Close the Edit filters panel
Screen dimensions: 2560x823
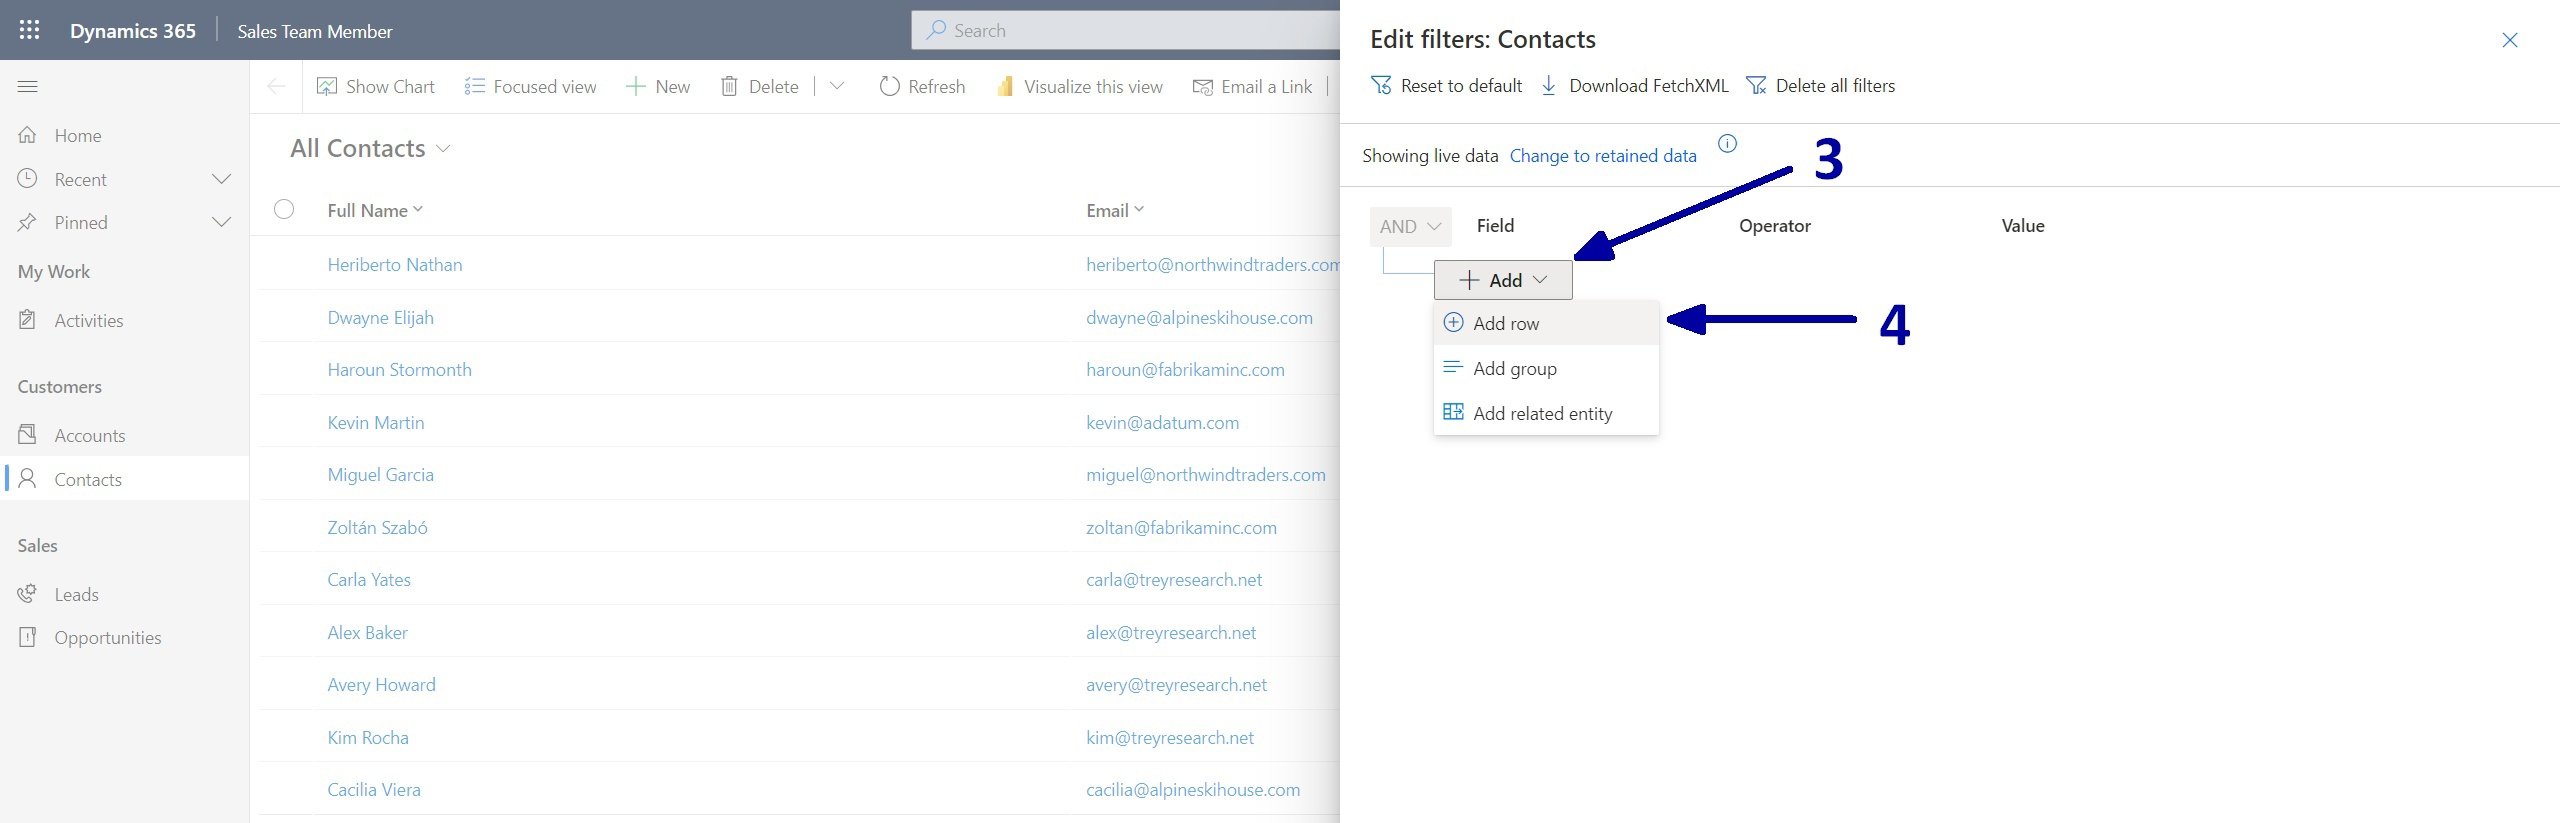pyautogui.click(x=2510, y=40)
